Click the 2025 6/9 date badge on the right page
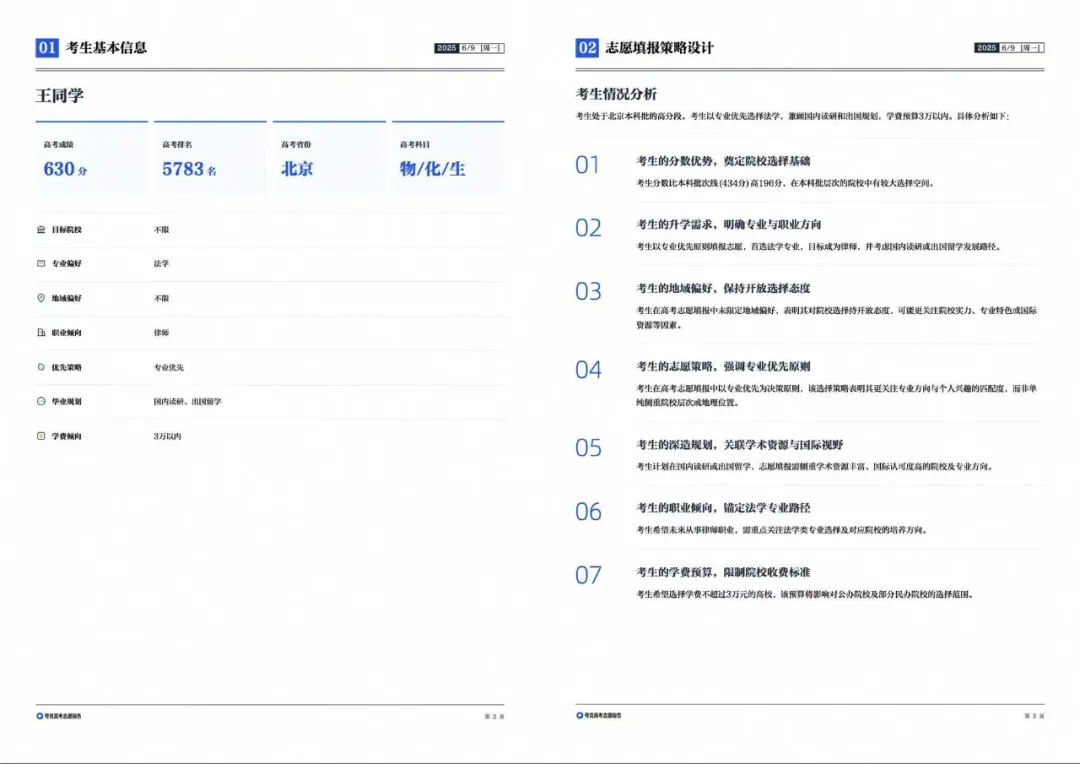This screenshot has width=1080, height=764. point(1009,48)
